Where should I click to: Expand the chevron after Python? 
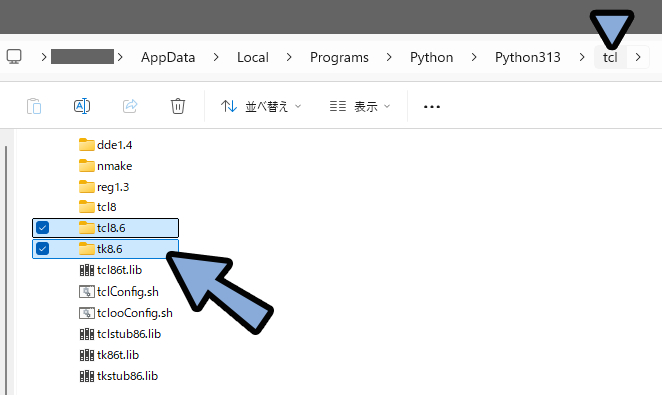(474, 57)
